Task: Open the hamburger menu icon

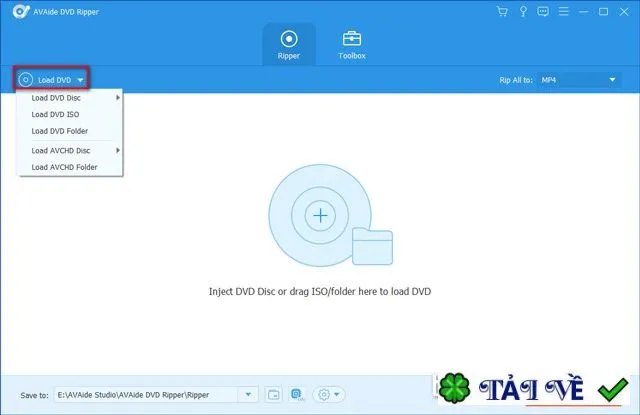Action: pos(563,11)
